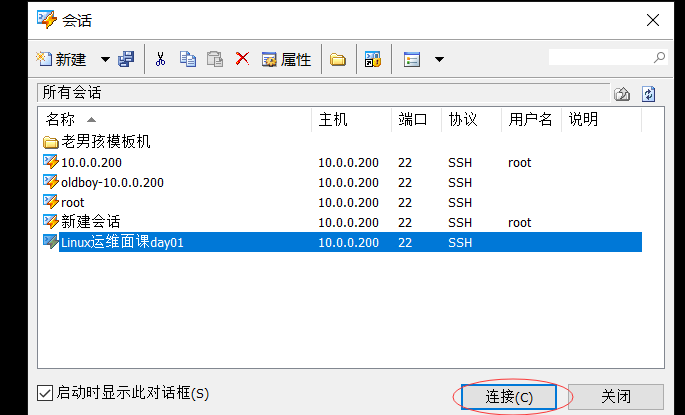
Task: Toggle 启动时显示此对话框 checkbox
Action: [x=45, y=393]
